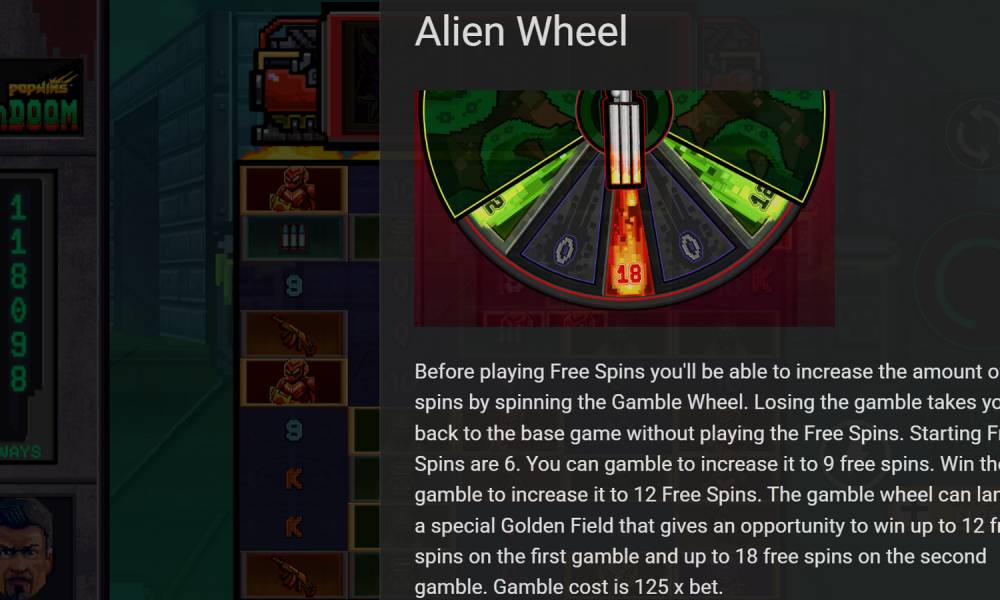Select the wheel's metallic pointer needle
Viewport: 1000px width, 600px height.
tap(624, 138)
